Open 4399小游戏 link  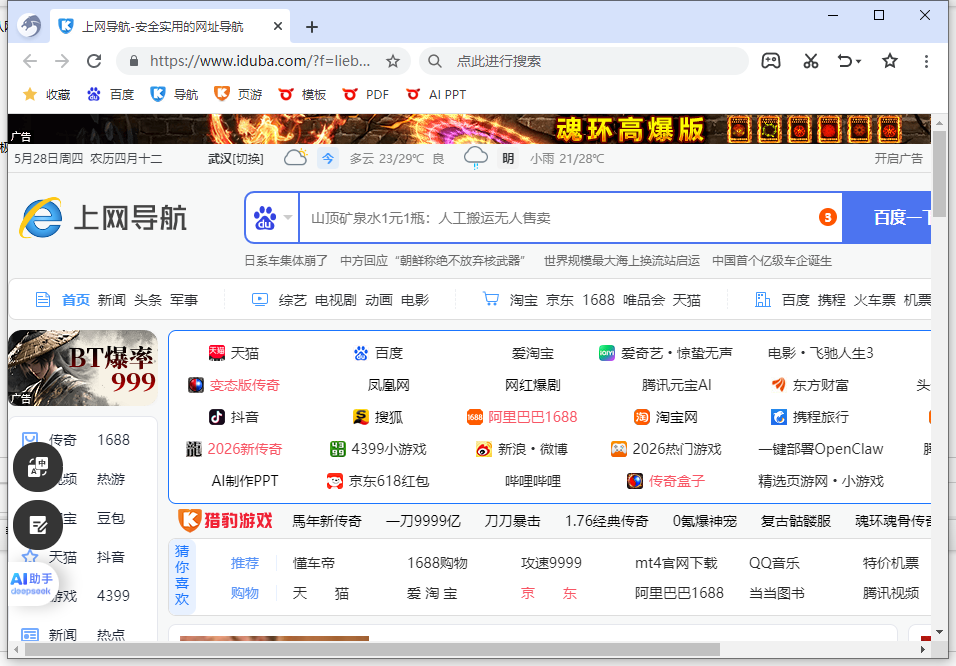(x=378, y=449)
